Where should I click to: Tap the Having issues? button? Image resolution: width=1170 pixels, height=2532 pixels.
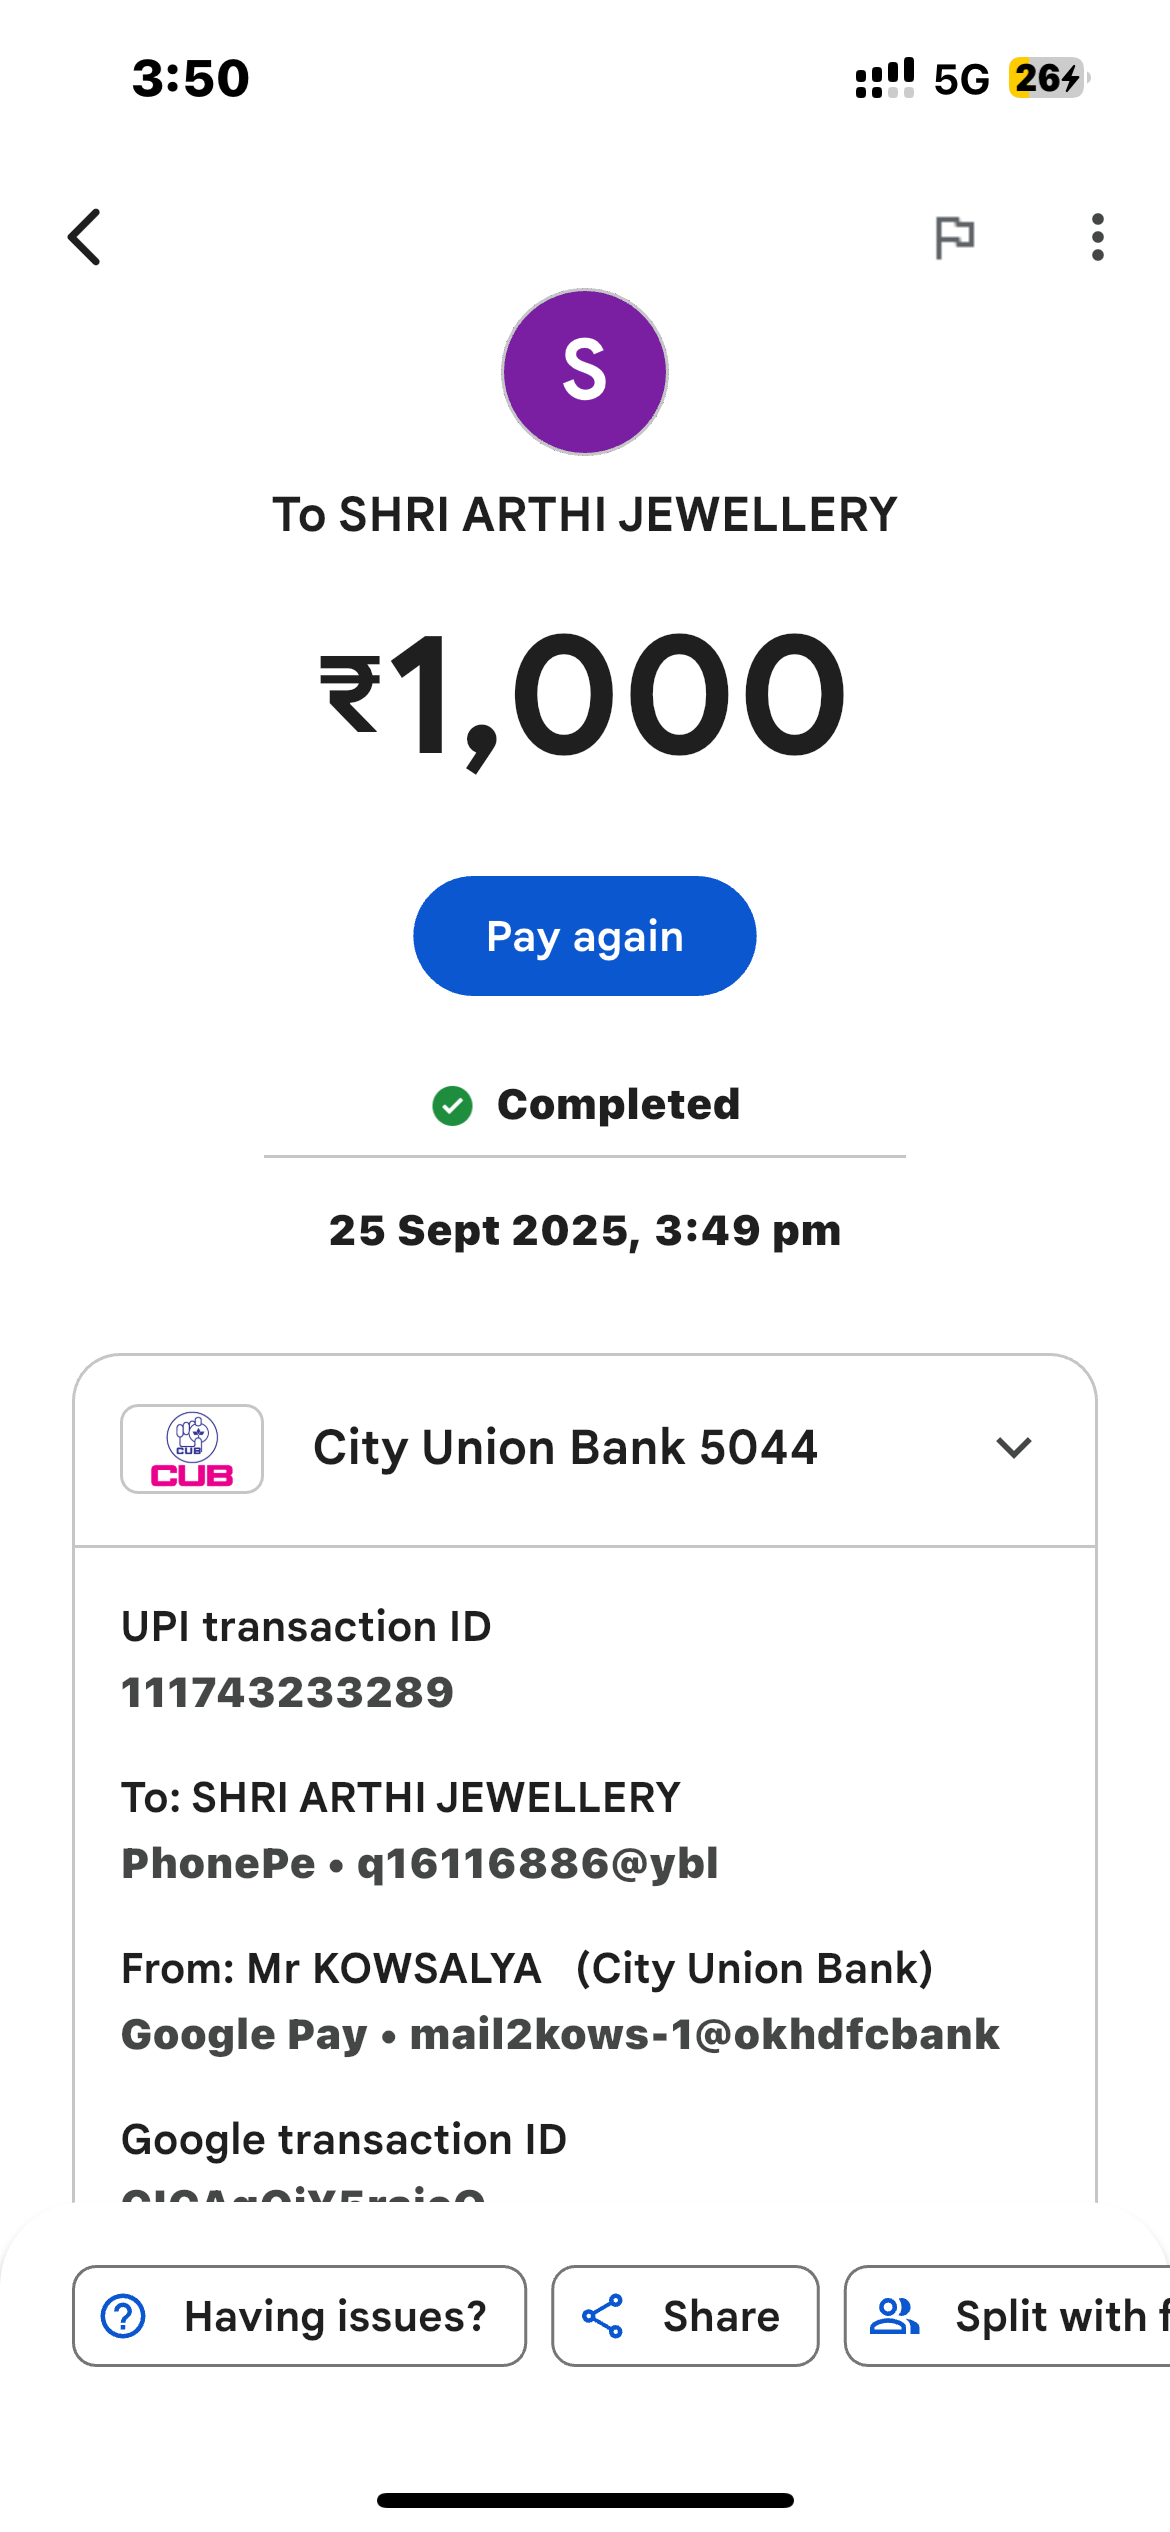(x=299, y=2316)
